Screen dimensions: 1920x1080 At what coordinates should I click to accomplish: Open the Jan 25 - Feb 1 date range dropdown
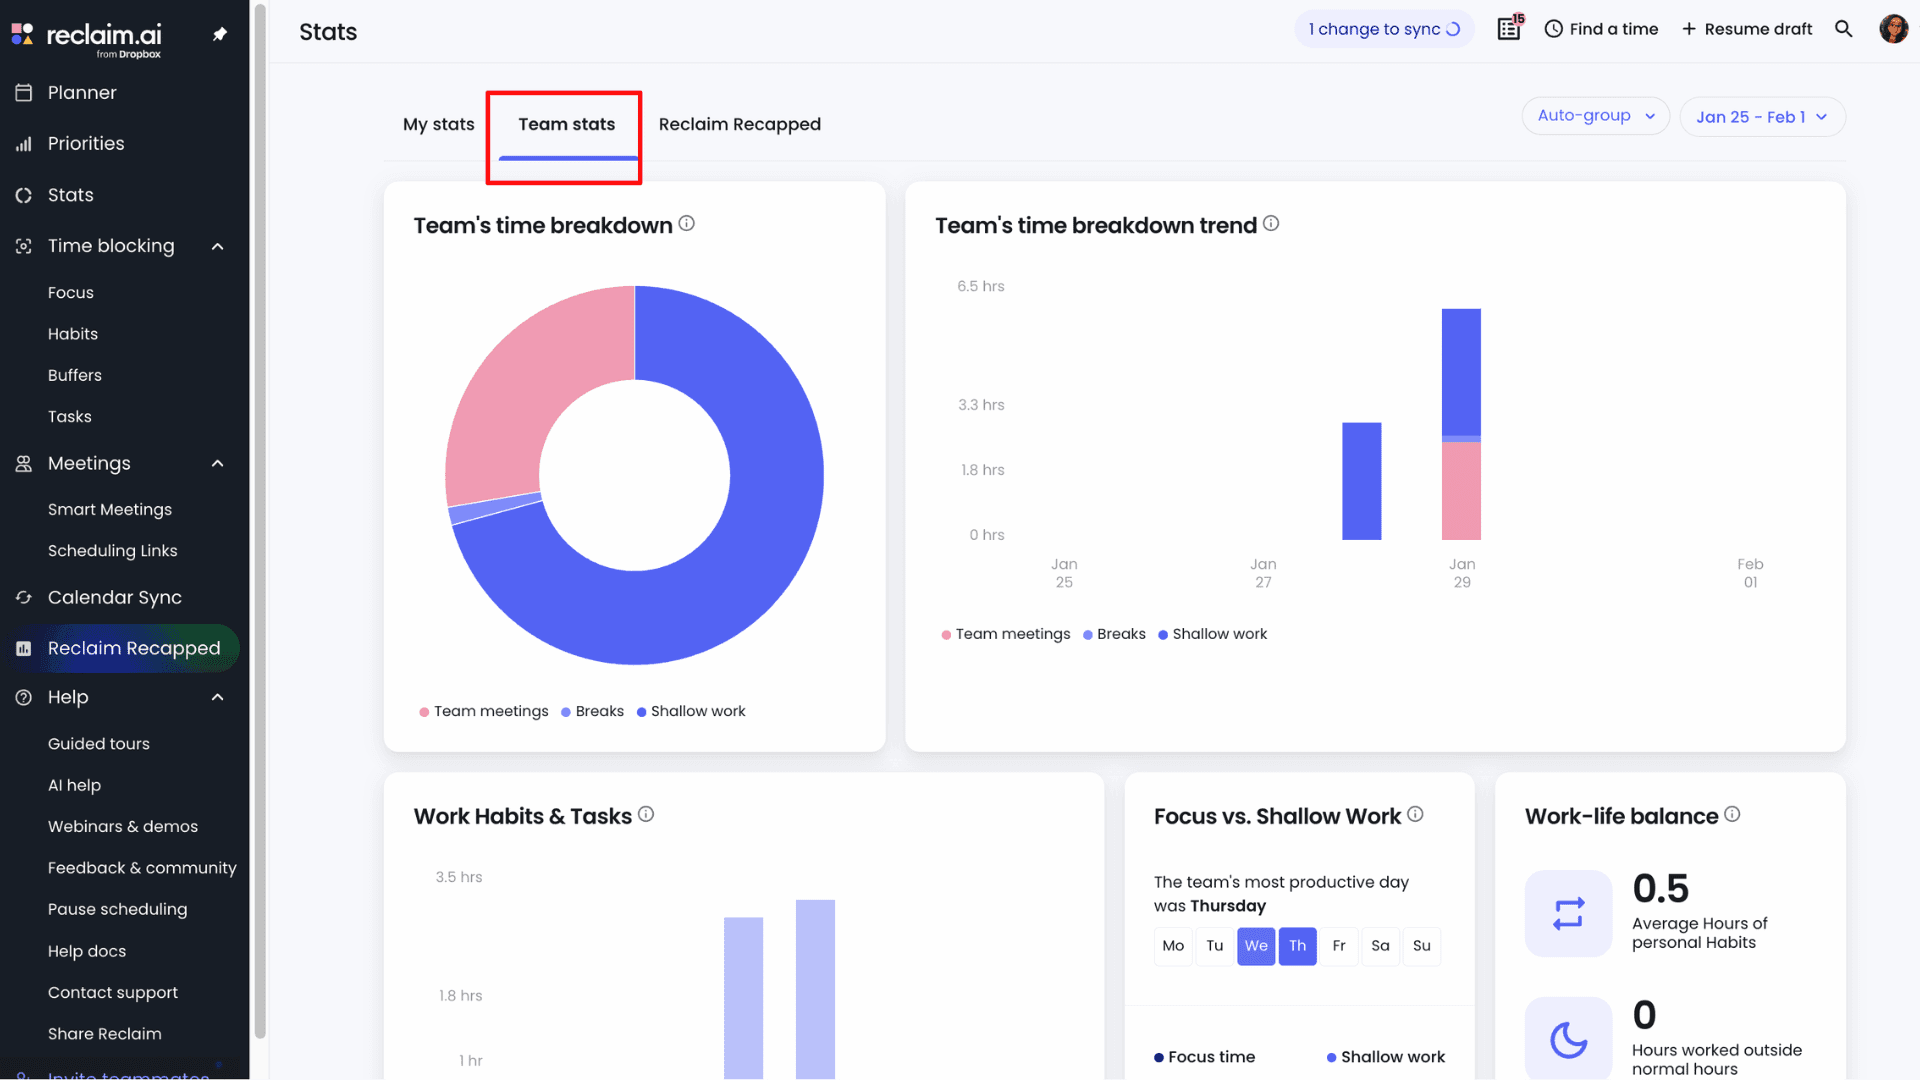(x=1761, y=117)
